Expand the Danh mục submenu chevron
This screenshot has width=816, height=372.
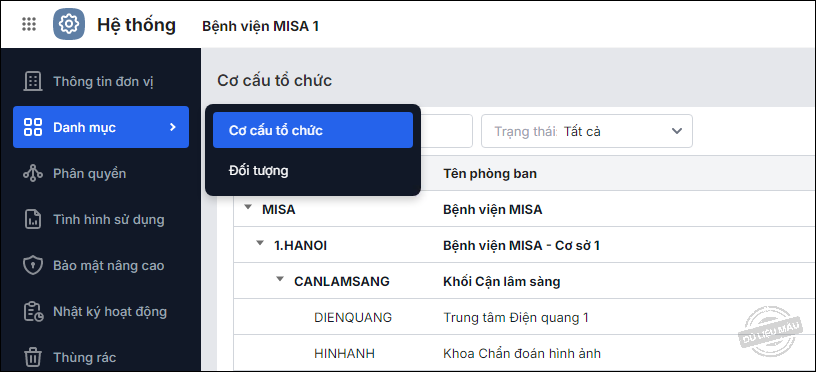173,127
